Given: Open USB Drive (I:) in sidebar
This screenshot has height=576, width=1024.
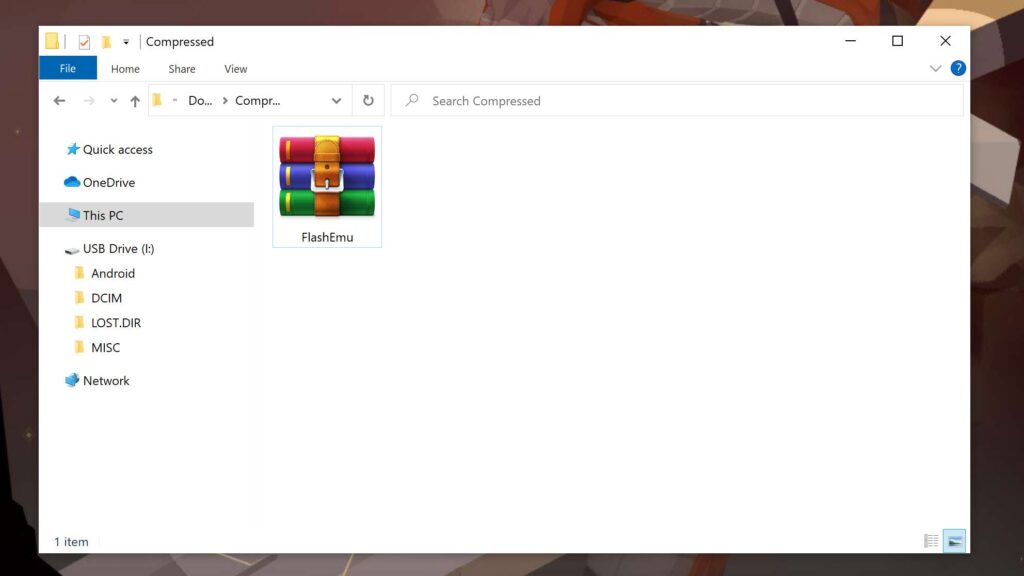Looking at the screenshot, I should click(118, 249).
